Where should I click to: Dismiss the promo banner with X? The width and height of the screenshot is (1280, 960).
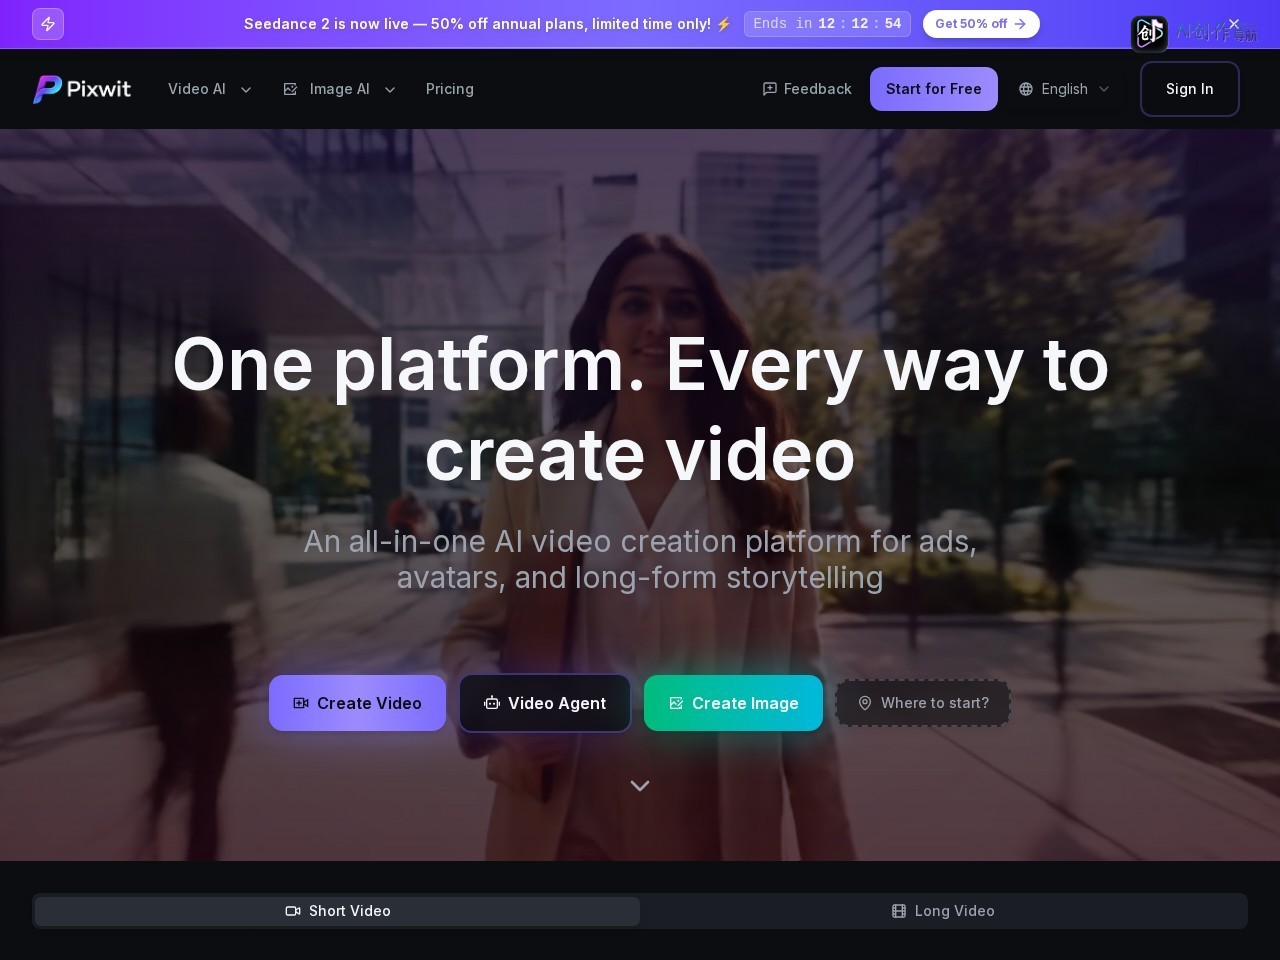click(x=1234, y=24)
